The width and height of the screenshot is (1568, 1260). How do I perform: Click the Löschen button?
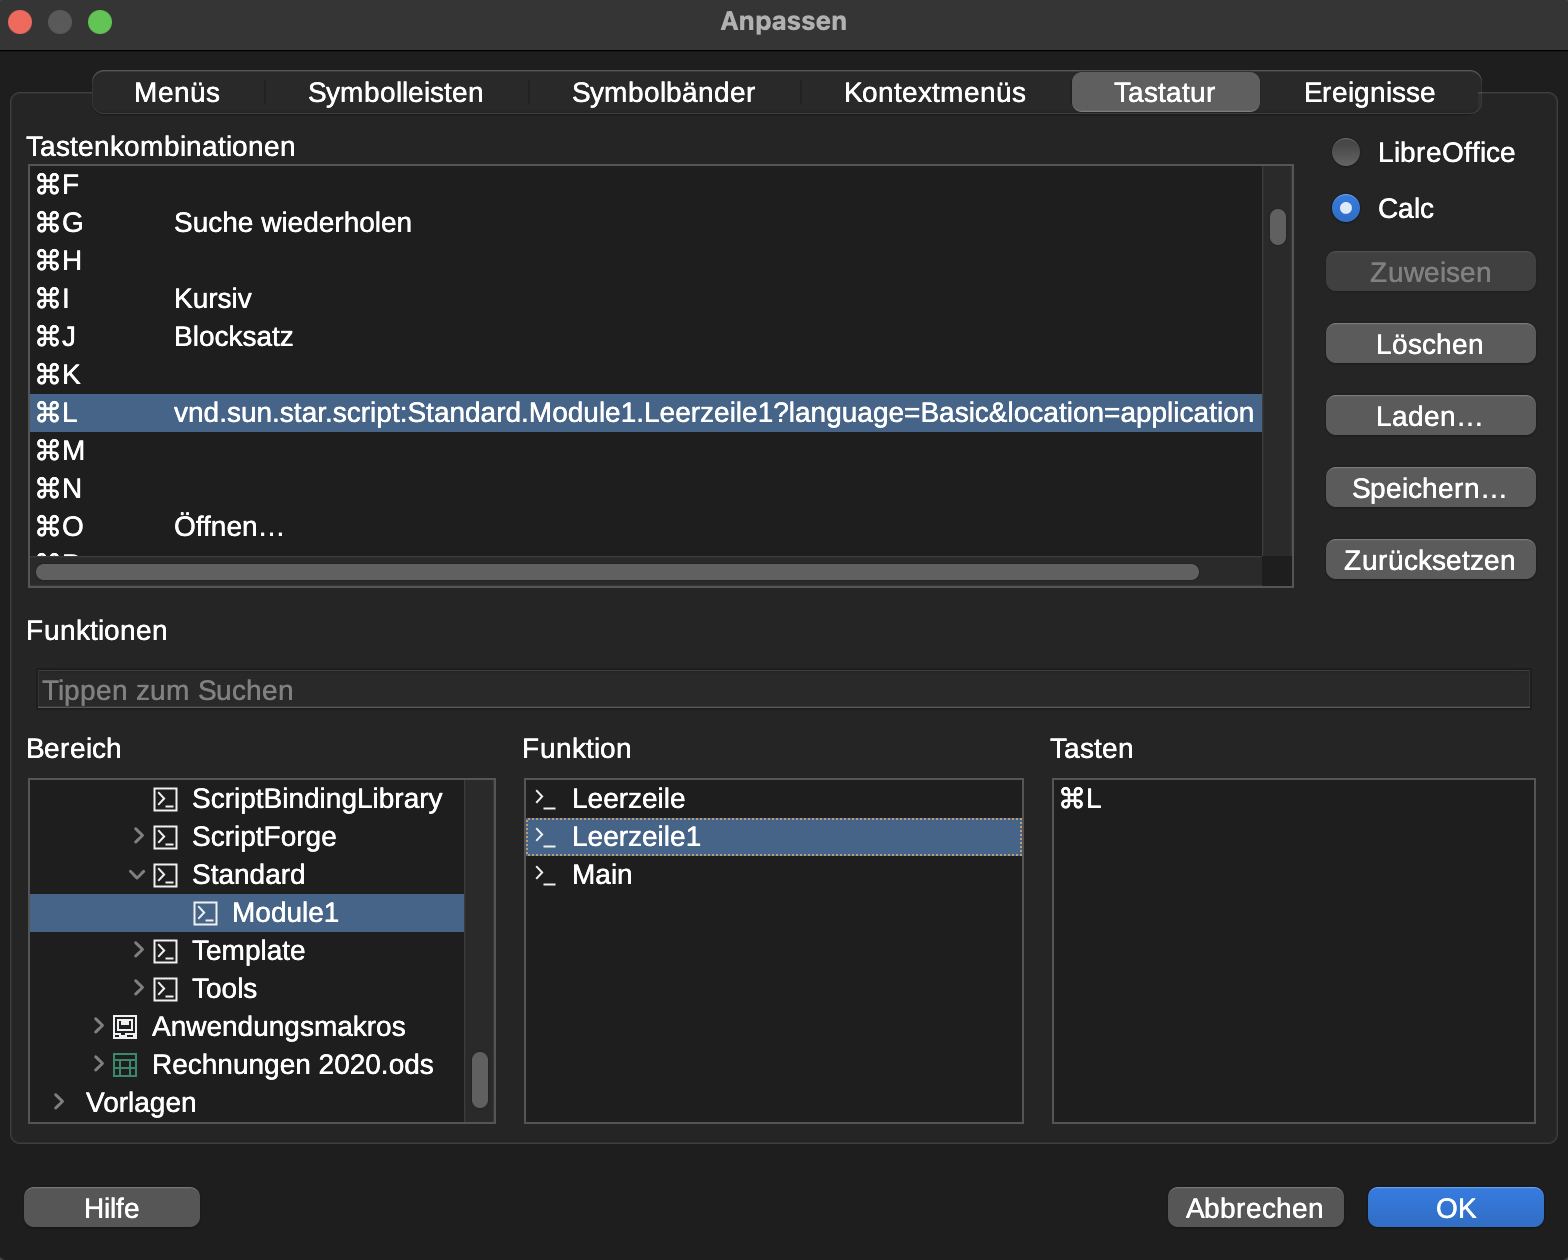1430,344
